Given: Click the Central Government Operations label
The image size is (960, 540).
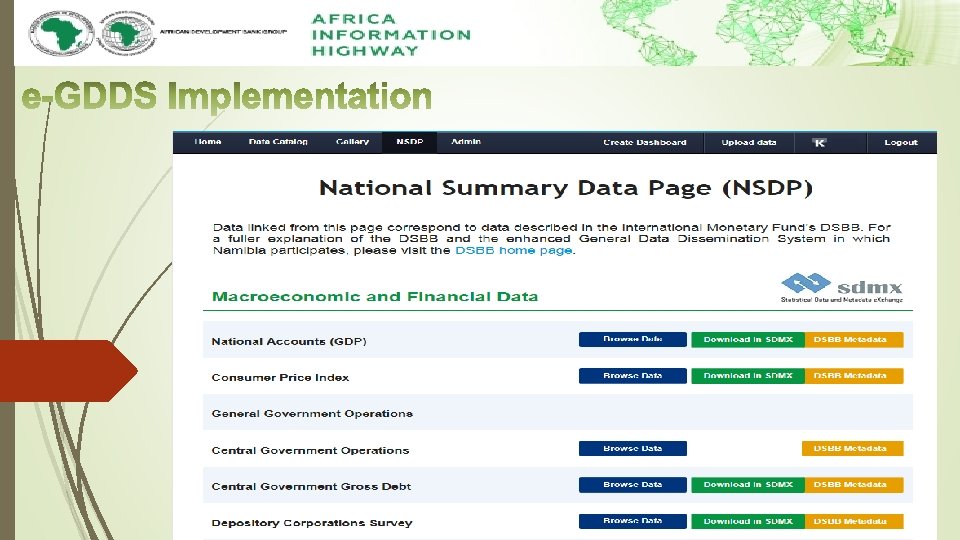Looking at the screenshot, I should (310, 451).
